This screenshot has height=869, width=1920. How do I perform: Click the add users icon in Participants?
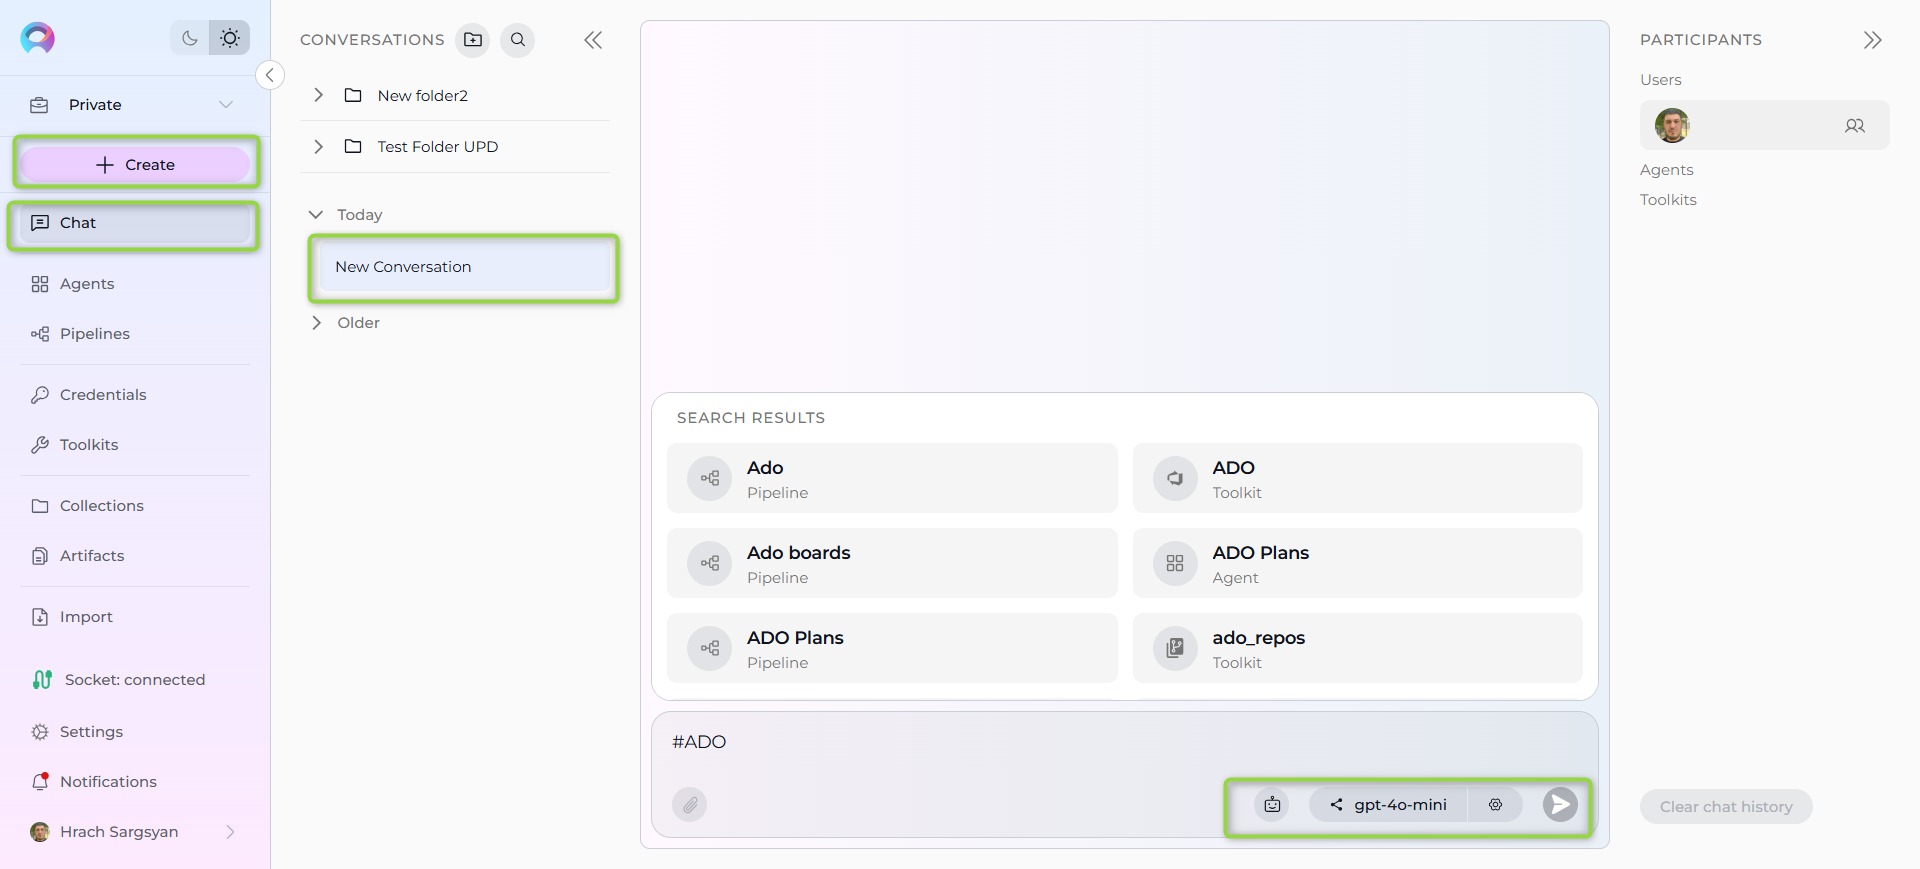(1855, 126)
